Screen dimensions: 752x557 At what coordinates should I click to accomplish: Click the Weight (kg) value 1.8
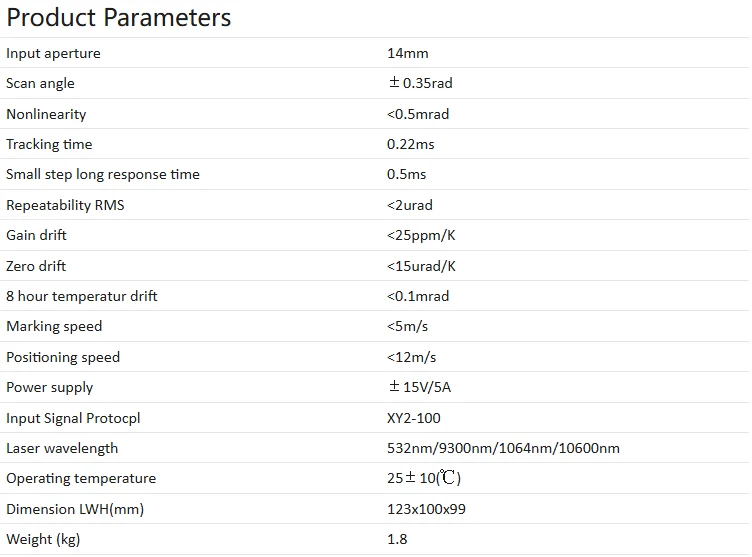[x=397, y=539]
